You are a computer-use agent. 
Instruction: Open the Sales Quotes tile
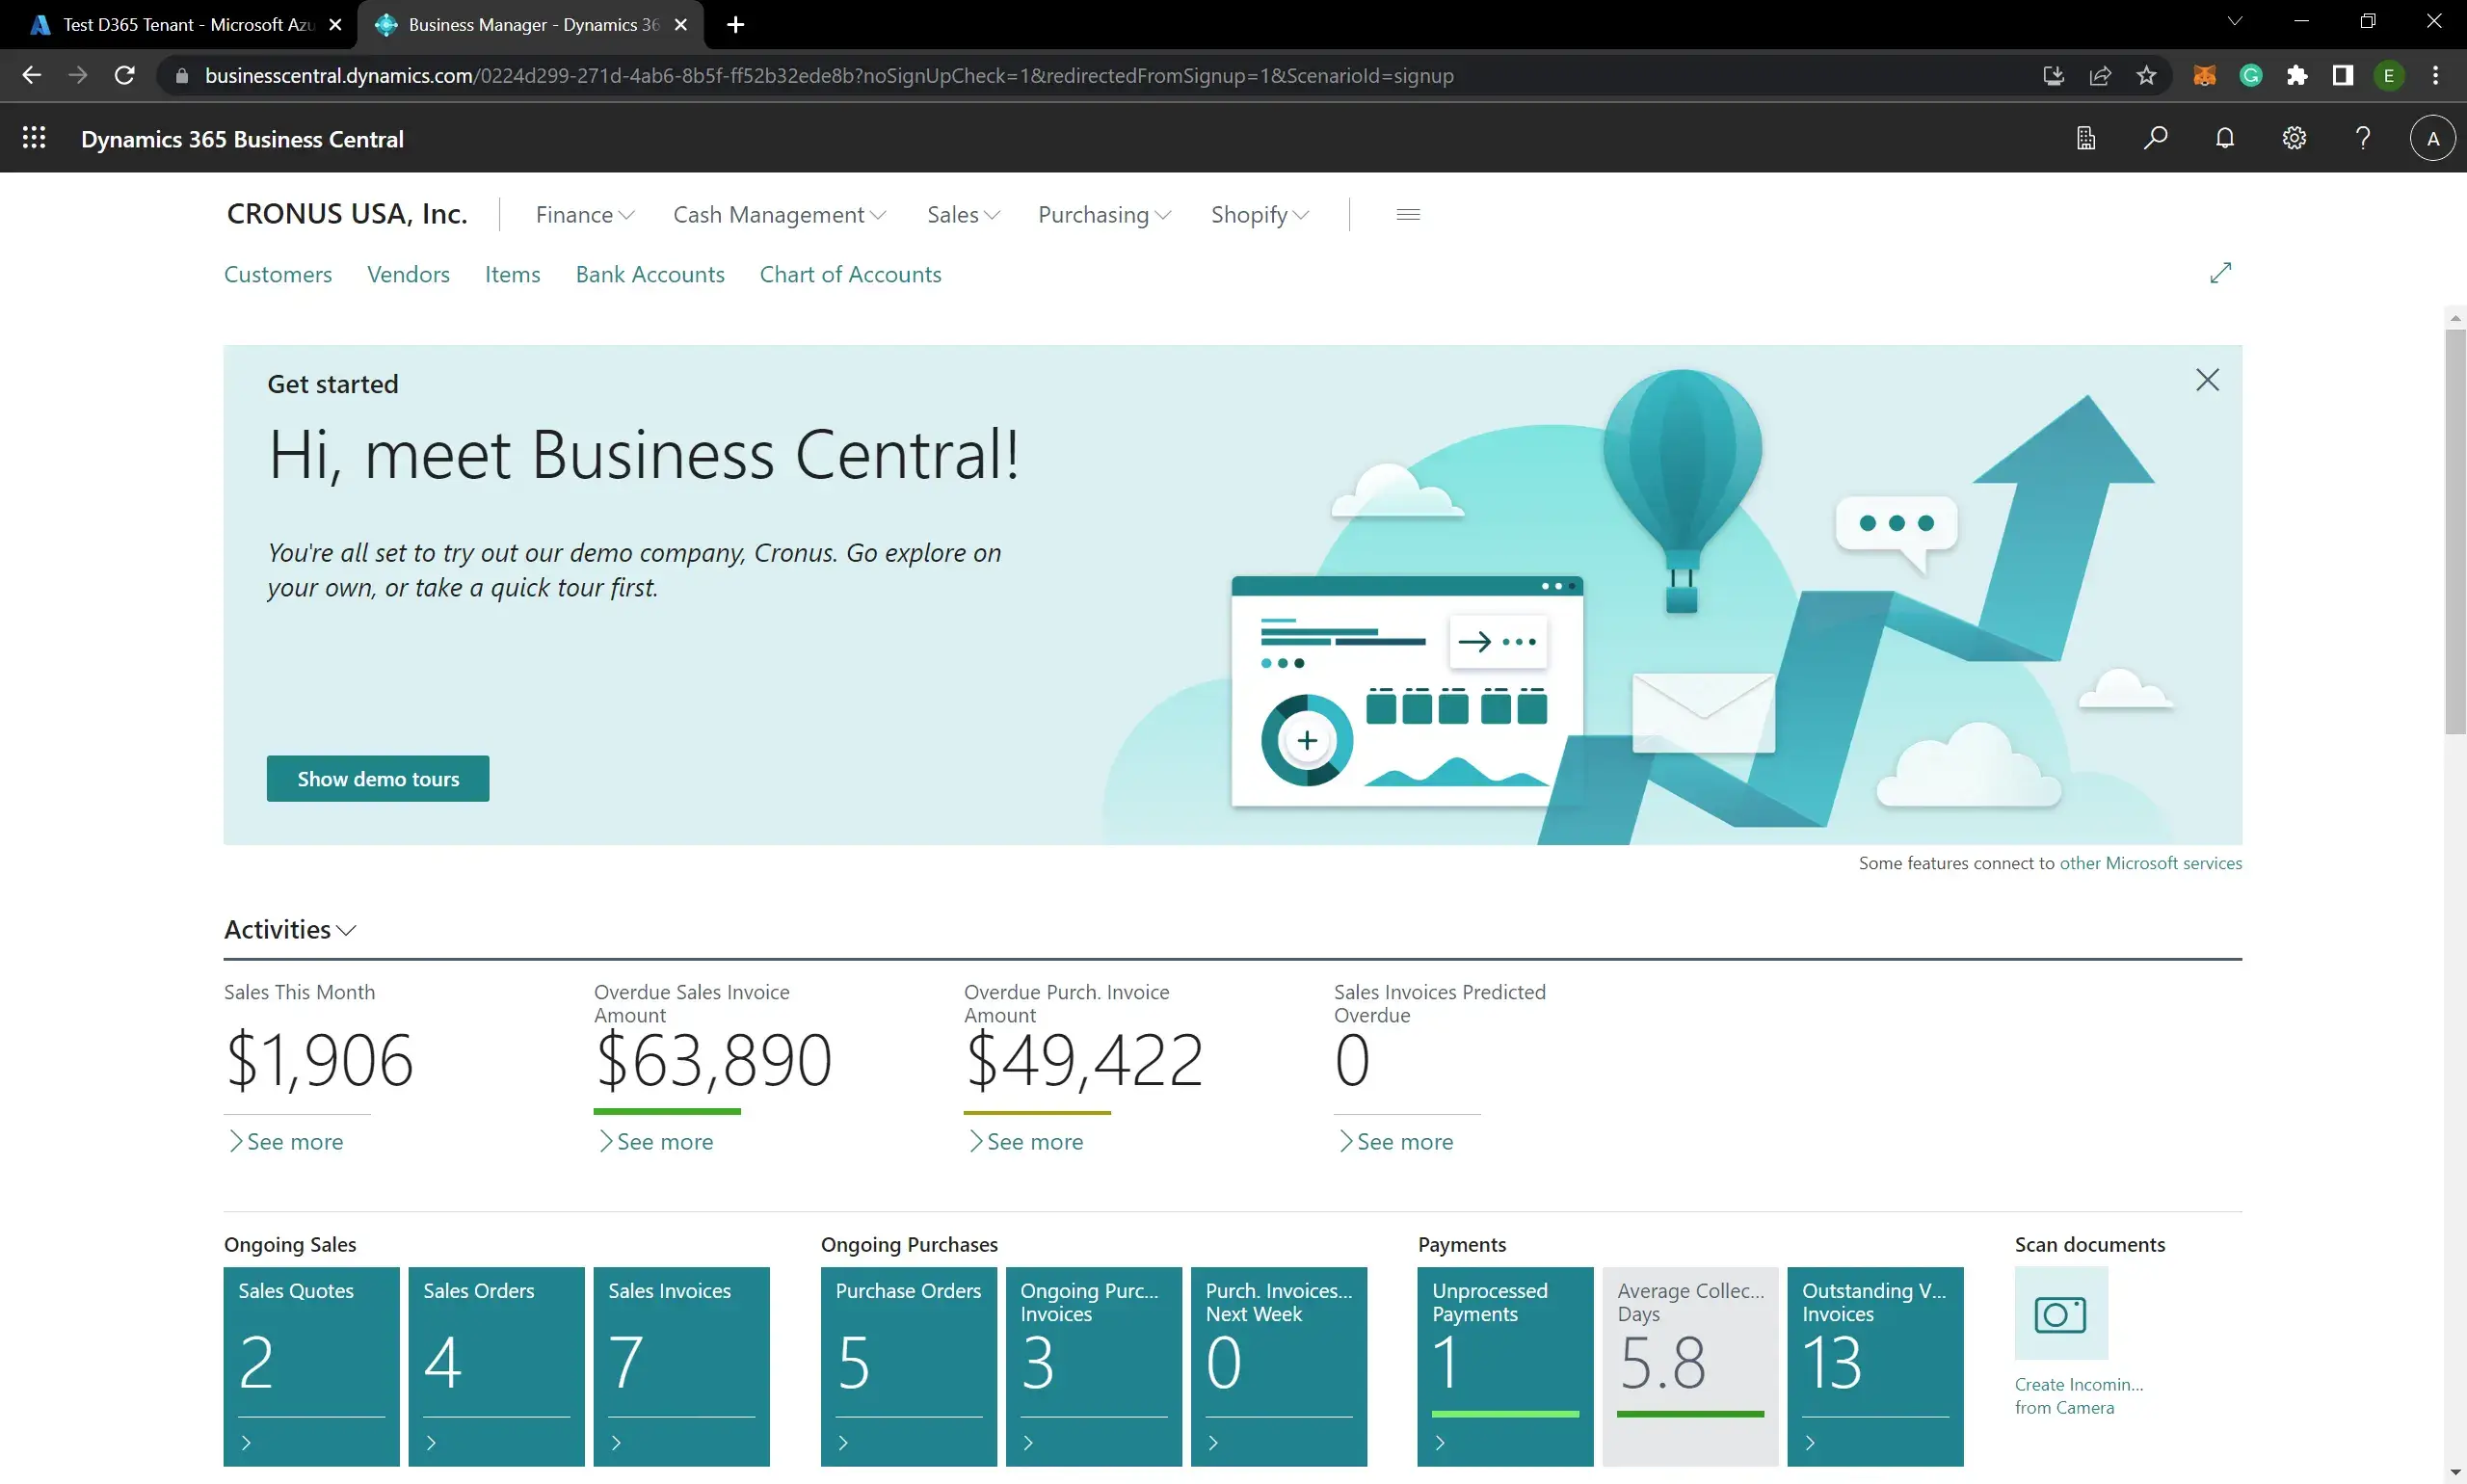pyautogui.click(x=311, y=1366)
